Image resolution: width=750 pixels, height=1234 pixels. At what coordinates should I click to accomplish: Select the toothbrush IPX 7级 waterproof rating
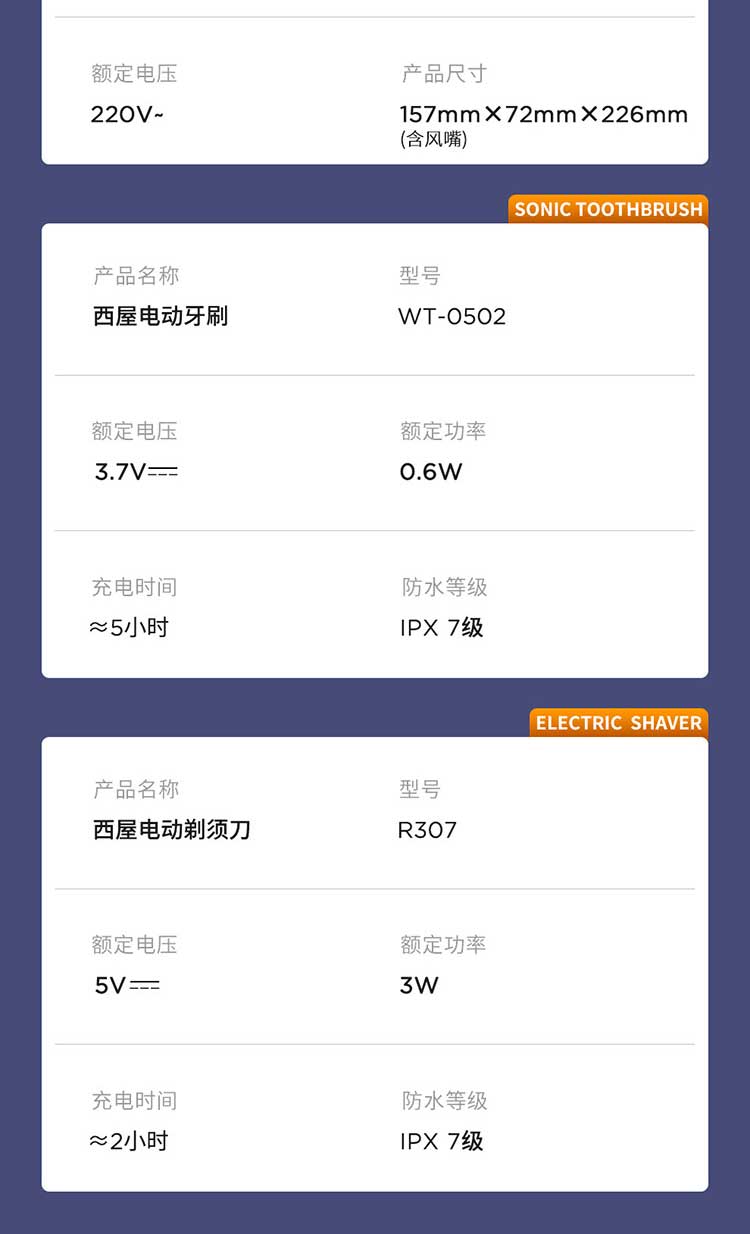click(441, 628)
